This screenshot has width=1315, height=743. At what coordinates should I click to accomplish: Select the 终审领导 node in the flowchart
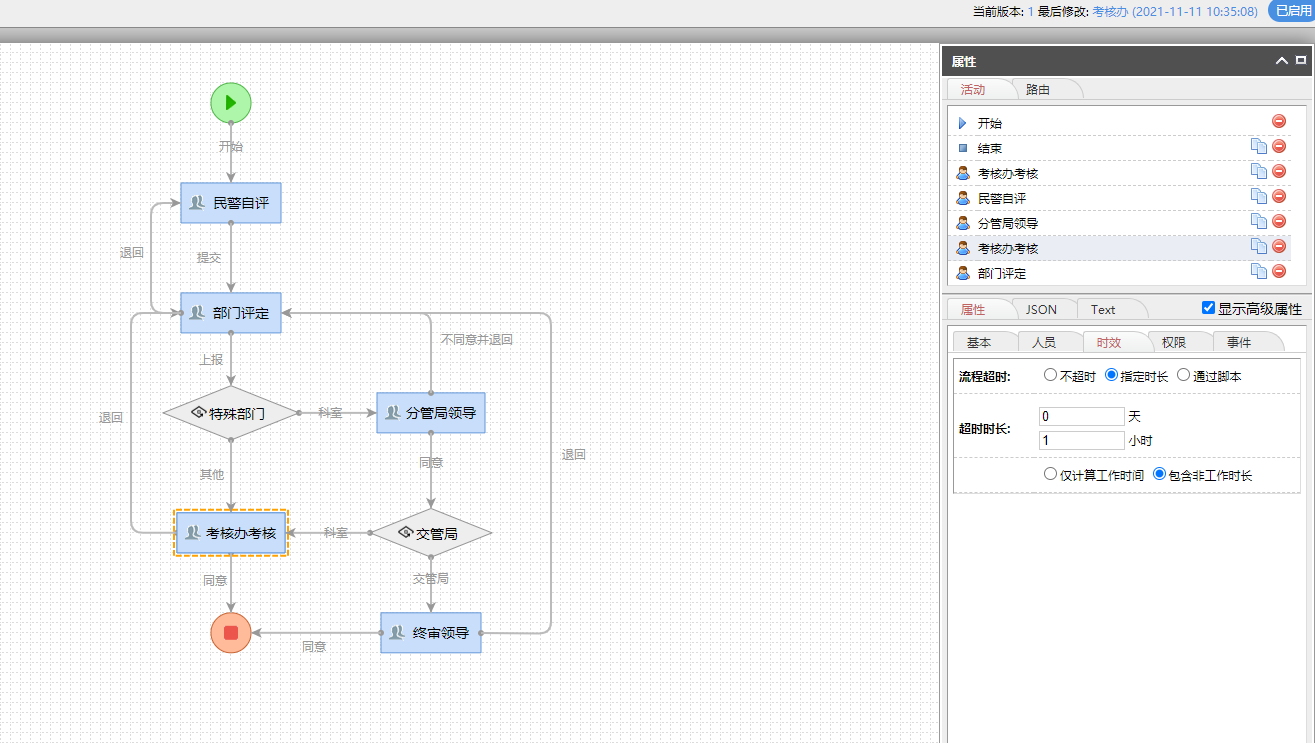tap(431, 633)
